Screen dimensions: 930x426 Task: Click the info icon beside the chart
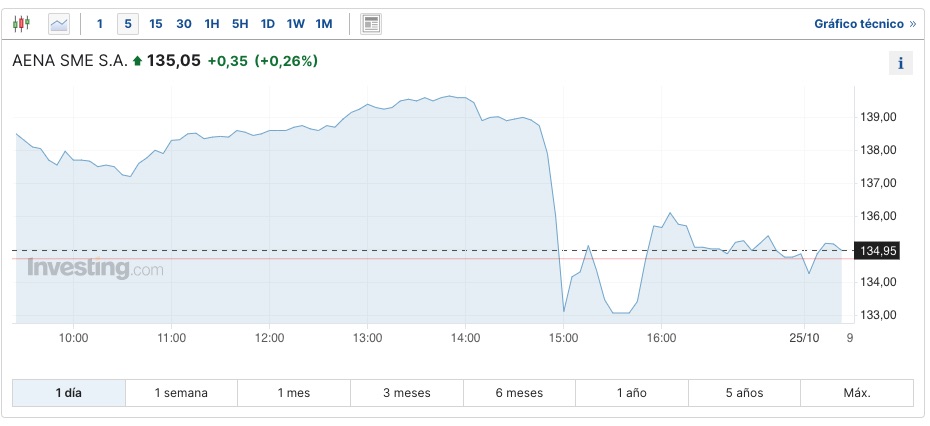(900, 64)
